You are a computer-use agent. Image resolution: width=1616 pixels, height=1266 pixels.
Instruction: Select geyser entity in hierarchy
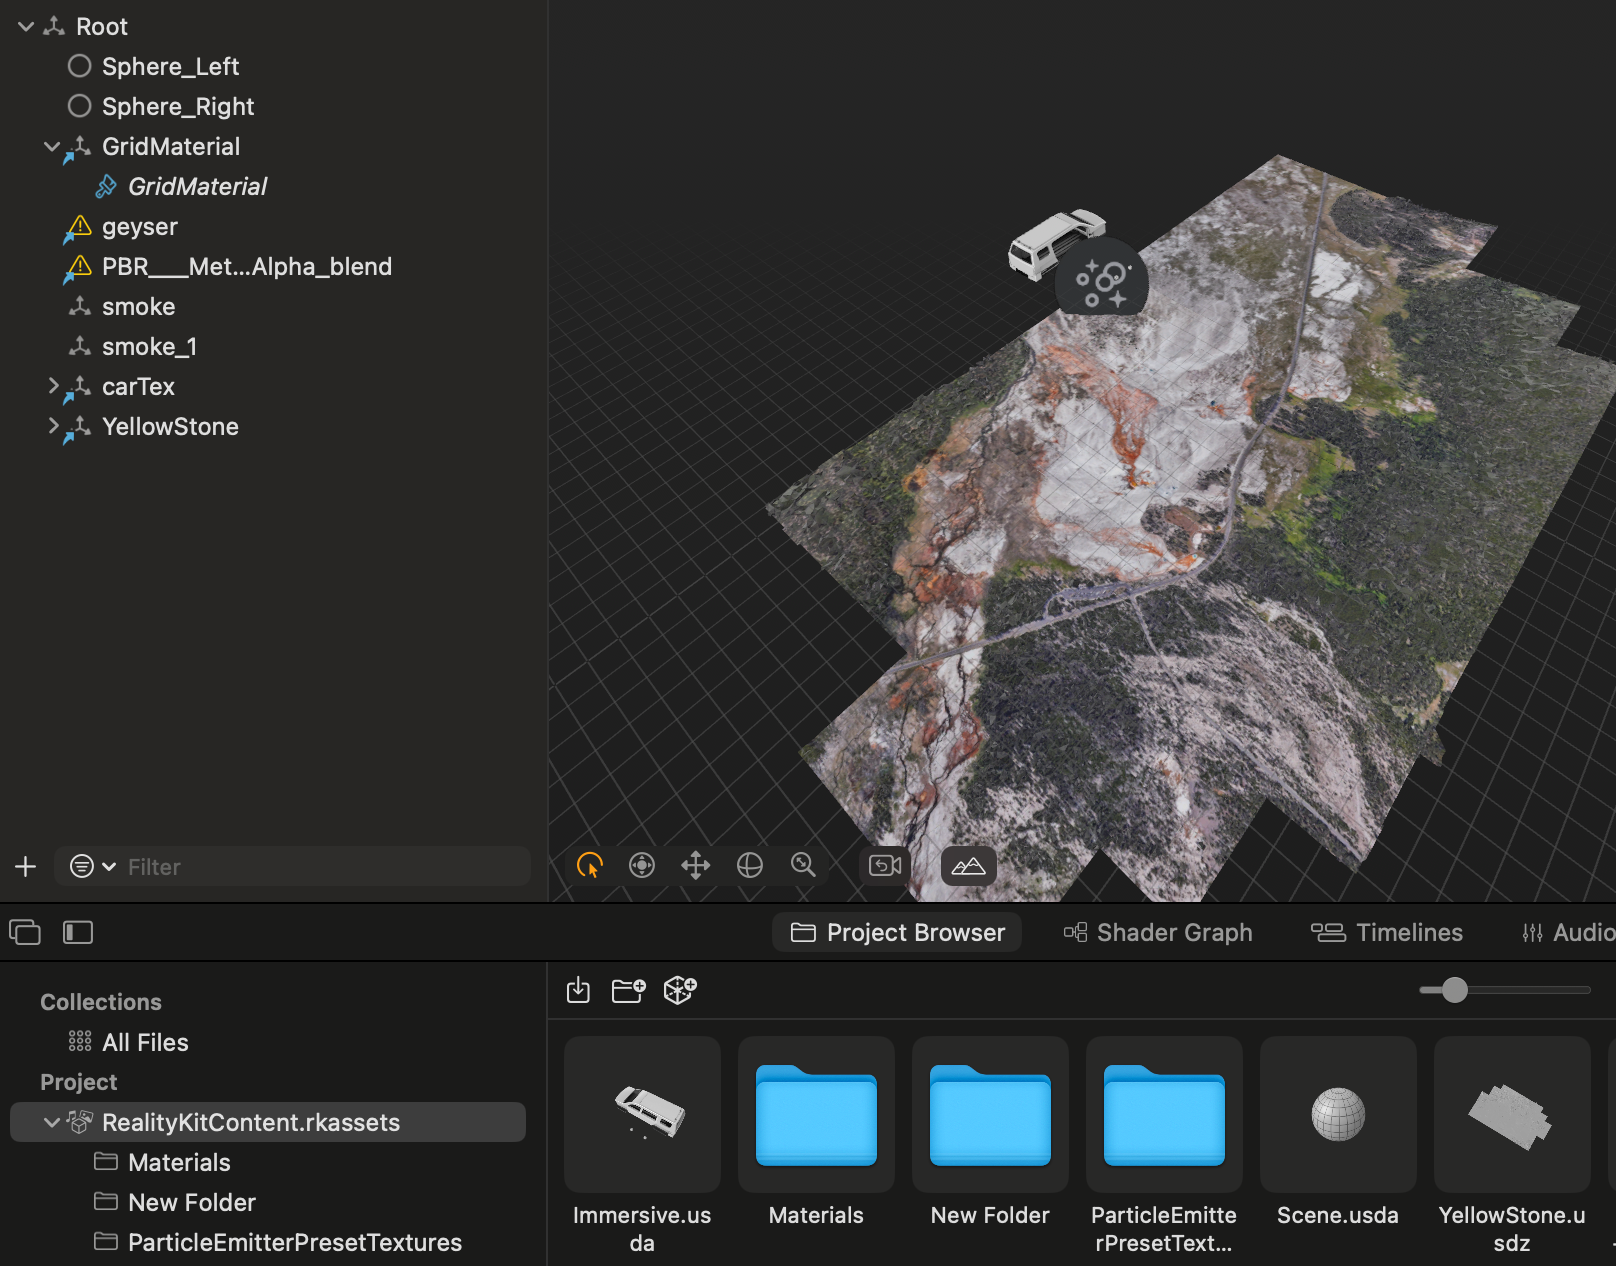(140, 227)
